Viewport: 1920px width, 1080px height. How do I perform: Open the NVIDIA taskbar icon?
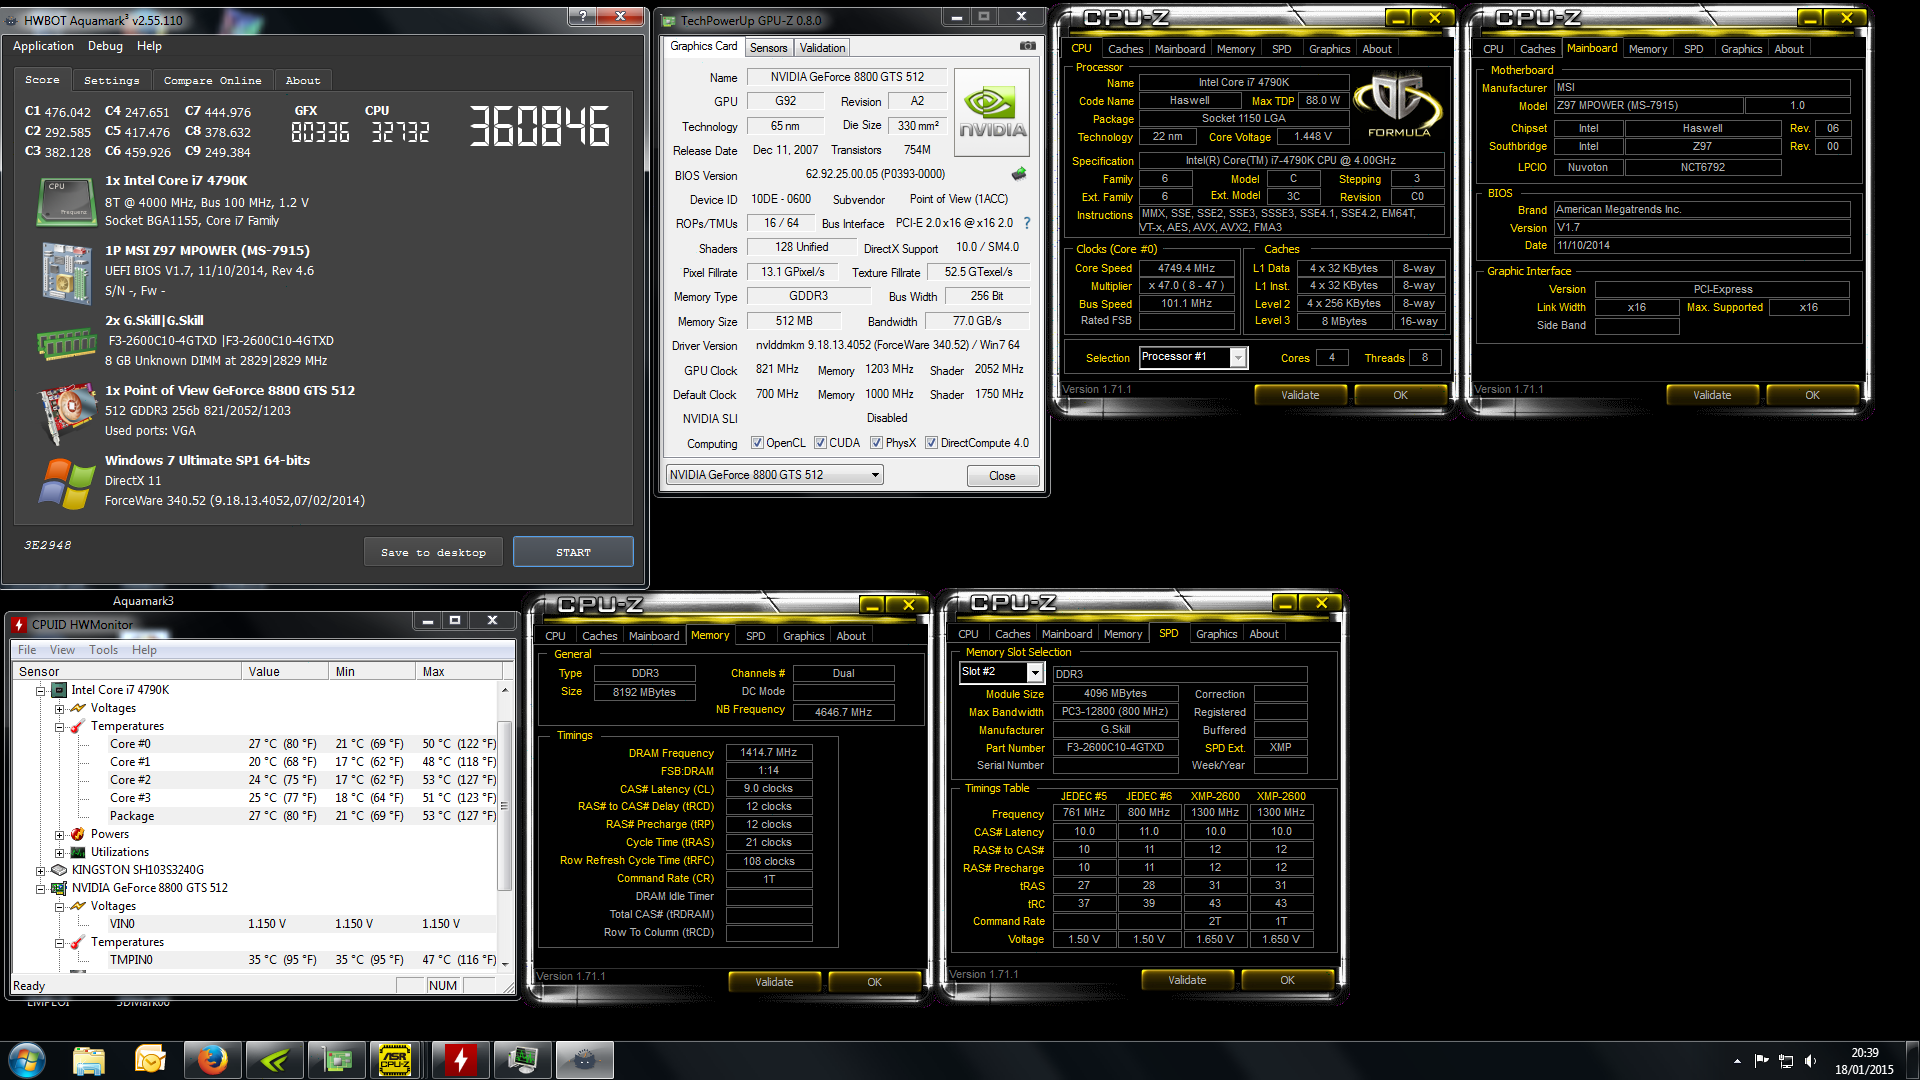(x=274, y=1059)
